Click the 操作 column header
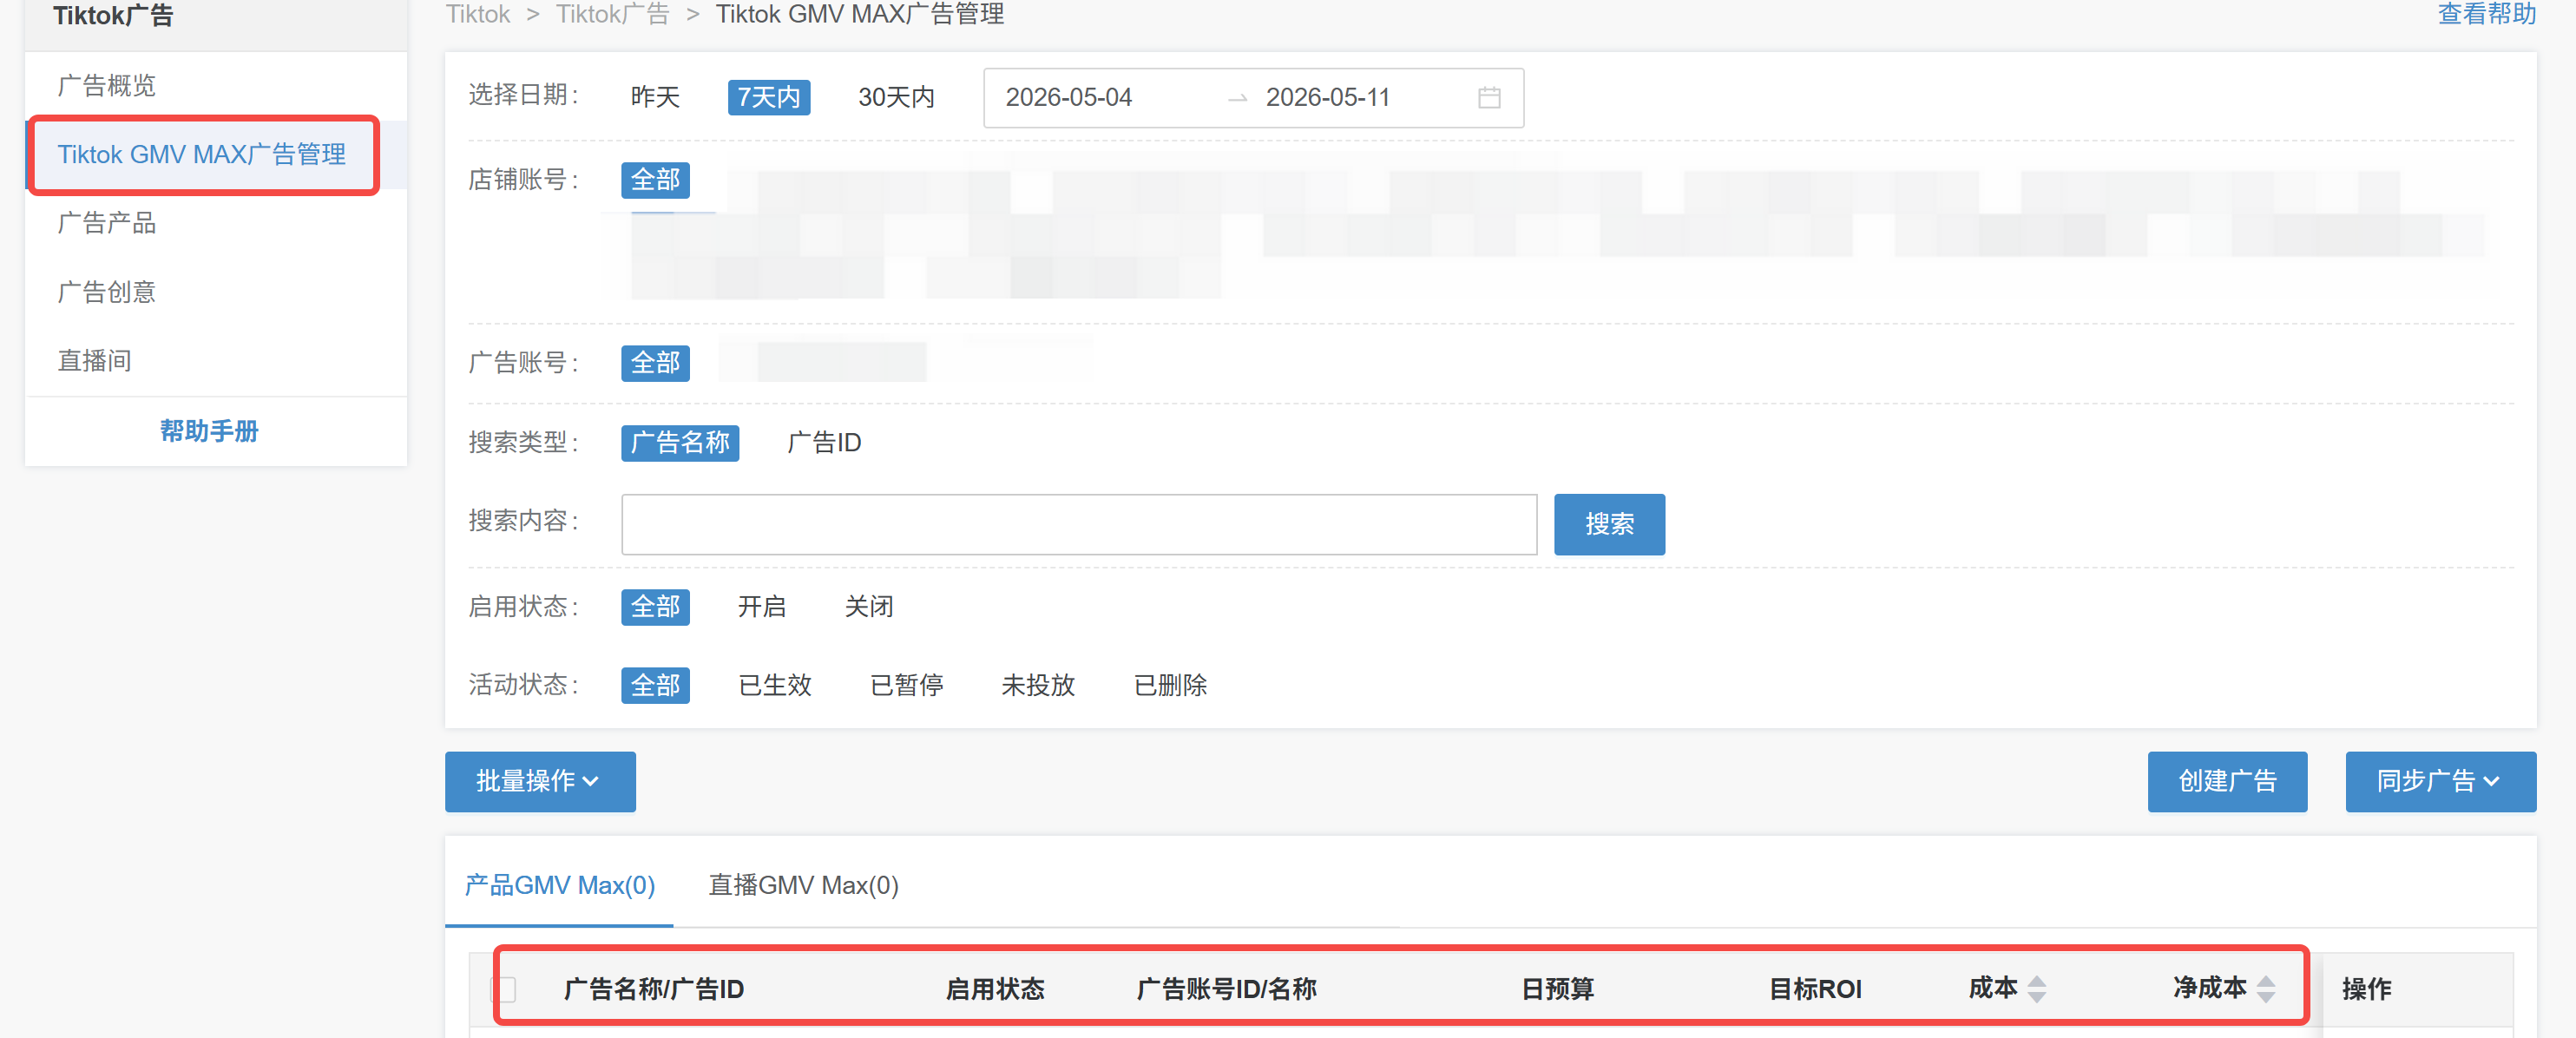Image resolution: width=2576 pixels, height=1038 pixels. click(2366, 989)
